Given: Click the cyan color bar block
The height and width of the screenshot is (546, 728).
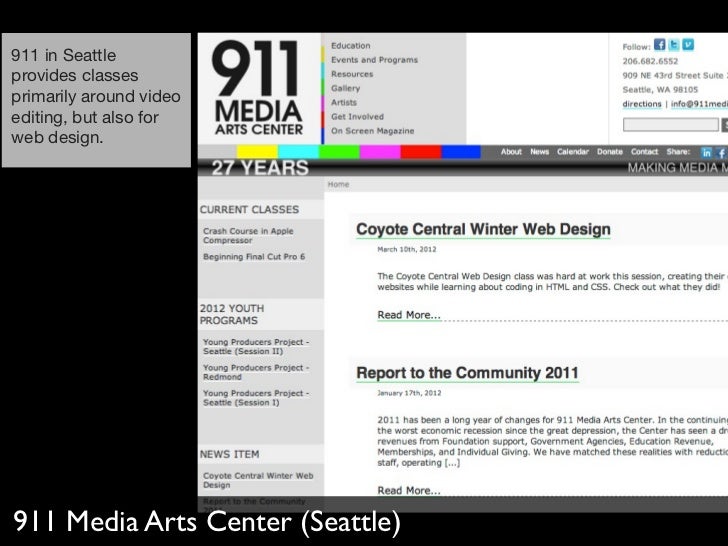Looking at the screenshot, I should [x=298, y=152].
